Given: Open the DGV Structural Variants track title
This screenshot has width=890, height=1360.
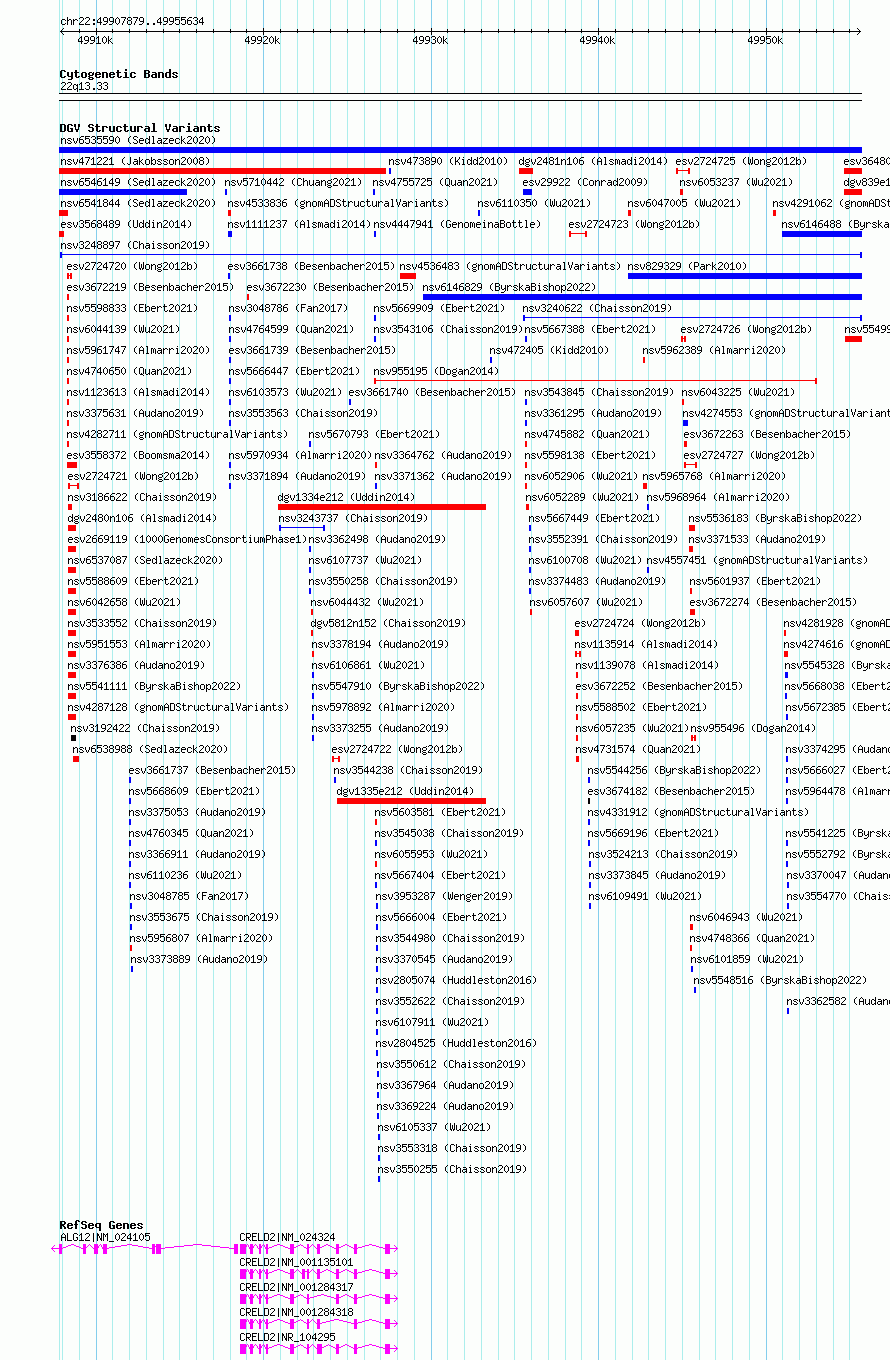Looking at the screenshot, I should 140,128.
